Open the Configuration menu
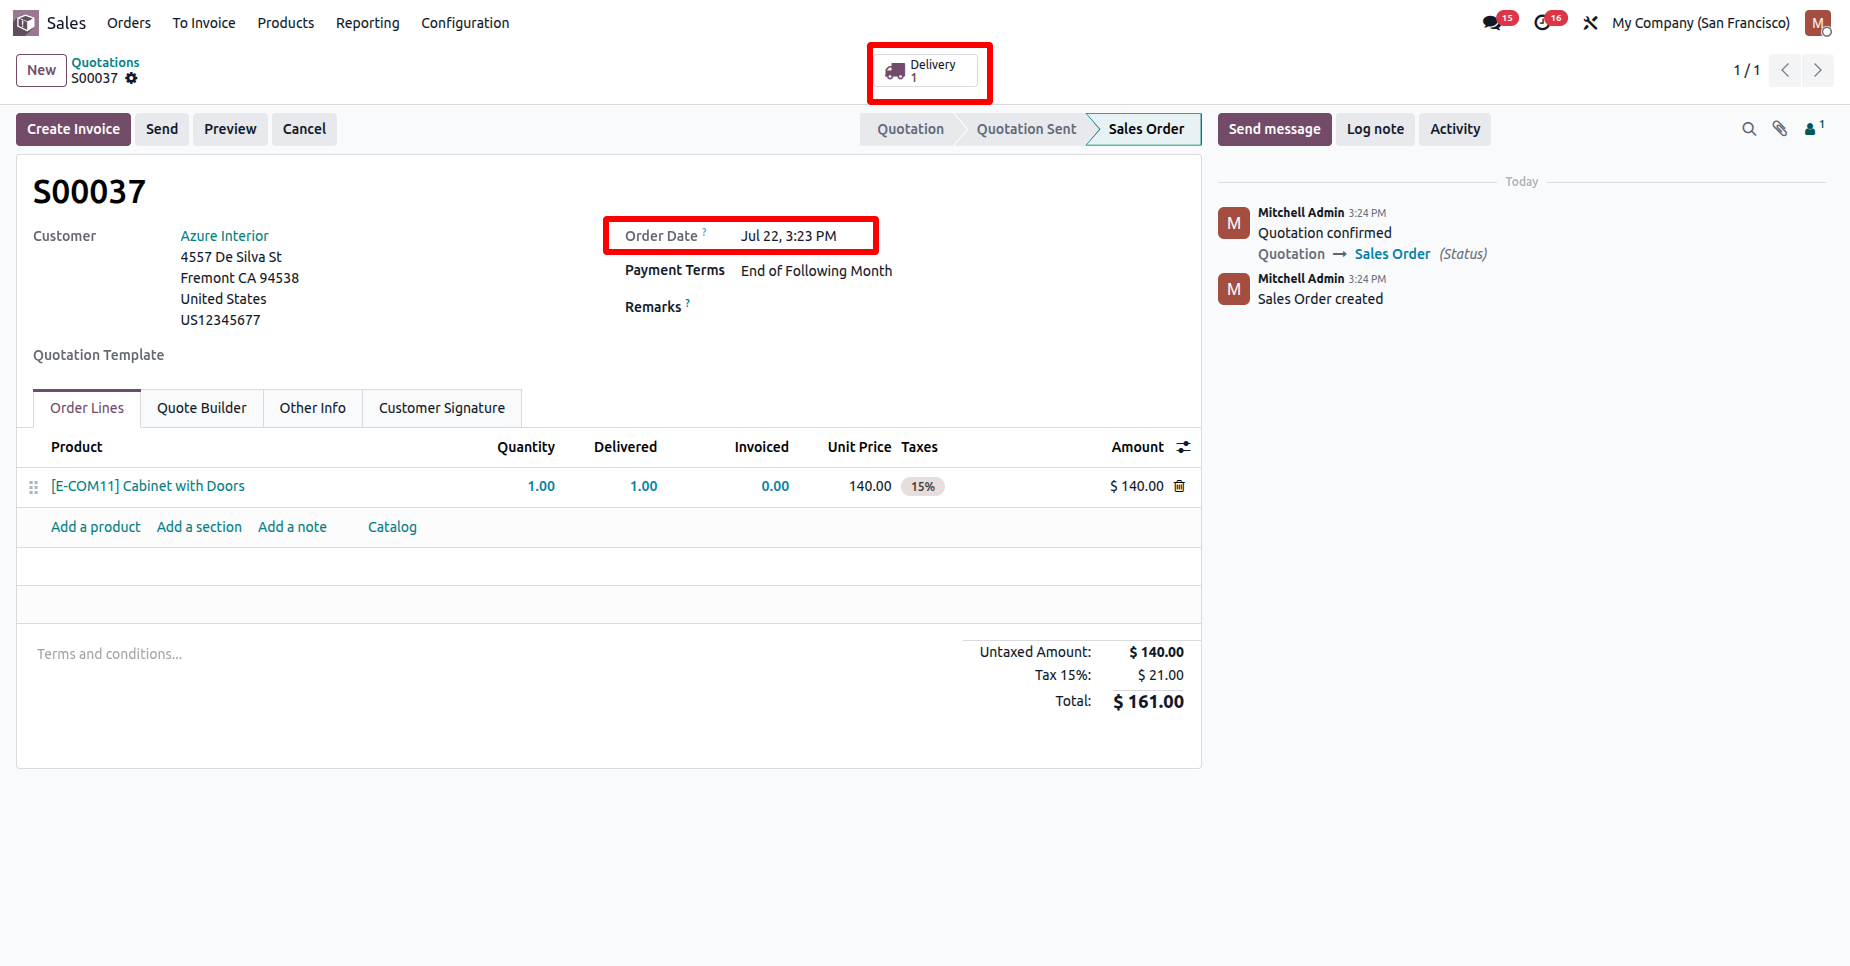 (465, 22)
